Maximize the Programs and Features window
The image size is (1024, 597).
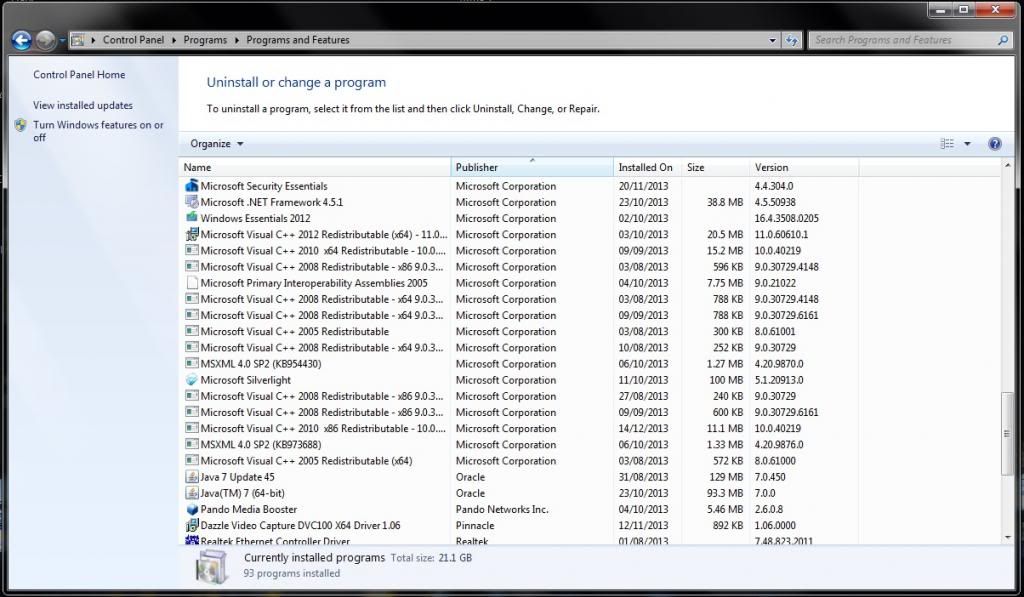(963, 9)
